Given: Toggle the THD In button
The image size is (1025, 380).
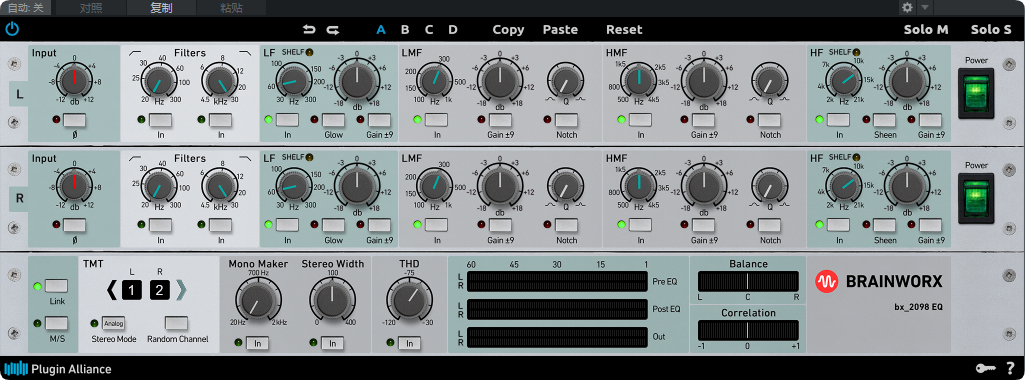Looking at the screenshot, I should (409, 343).
